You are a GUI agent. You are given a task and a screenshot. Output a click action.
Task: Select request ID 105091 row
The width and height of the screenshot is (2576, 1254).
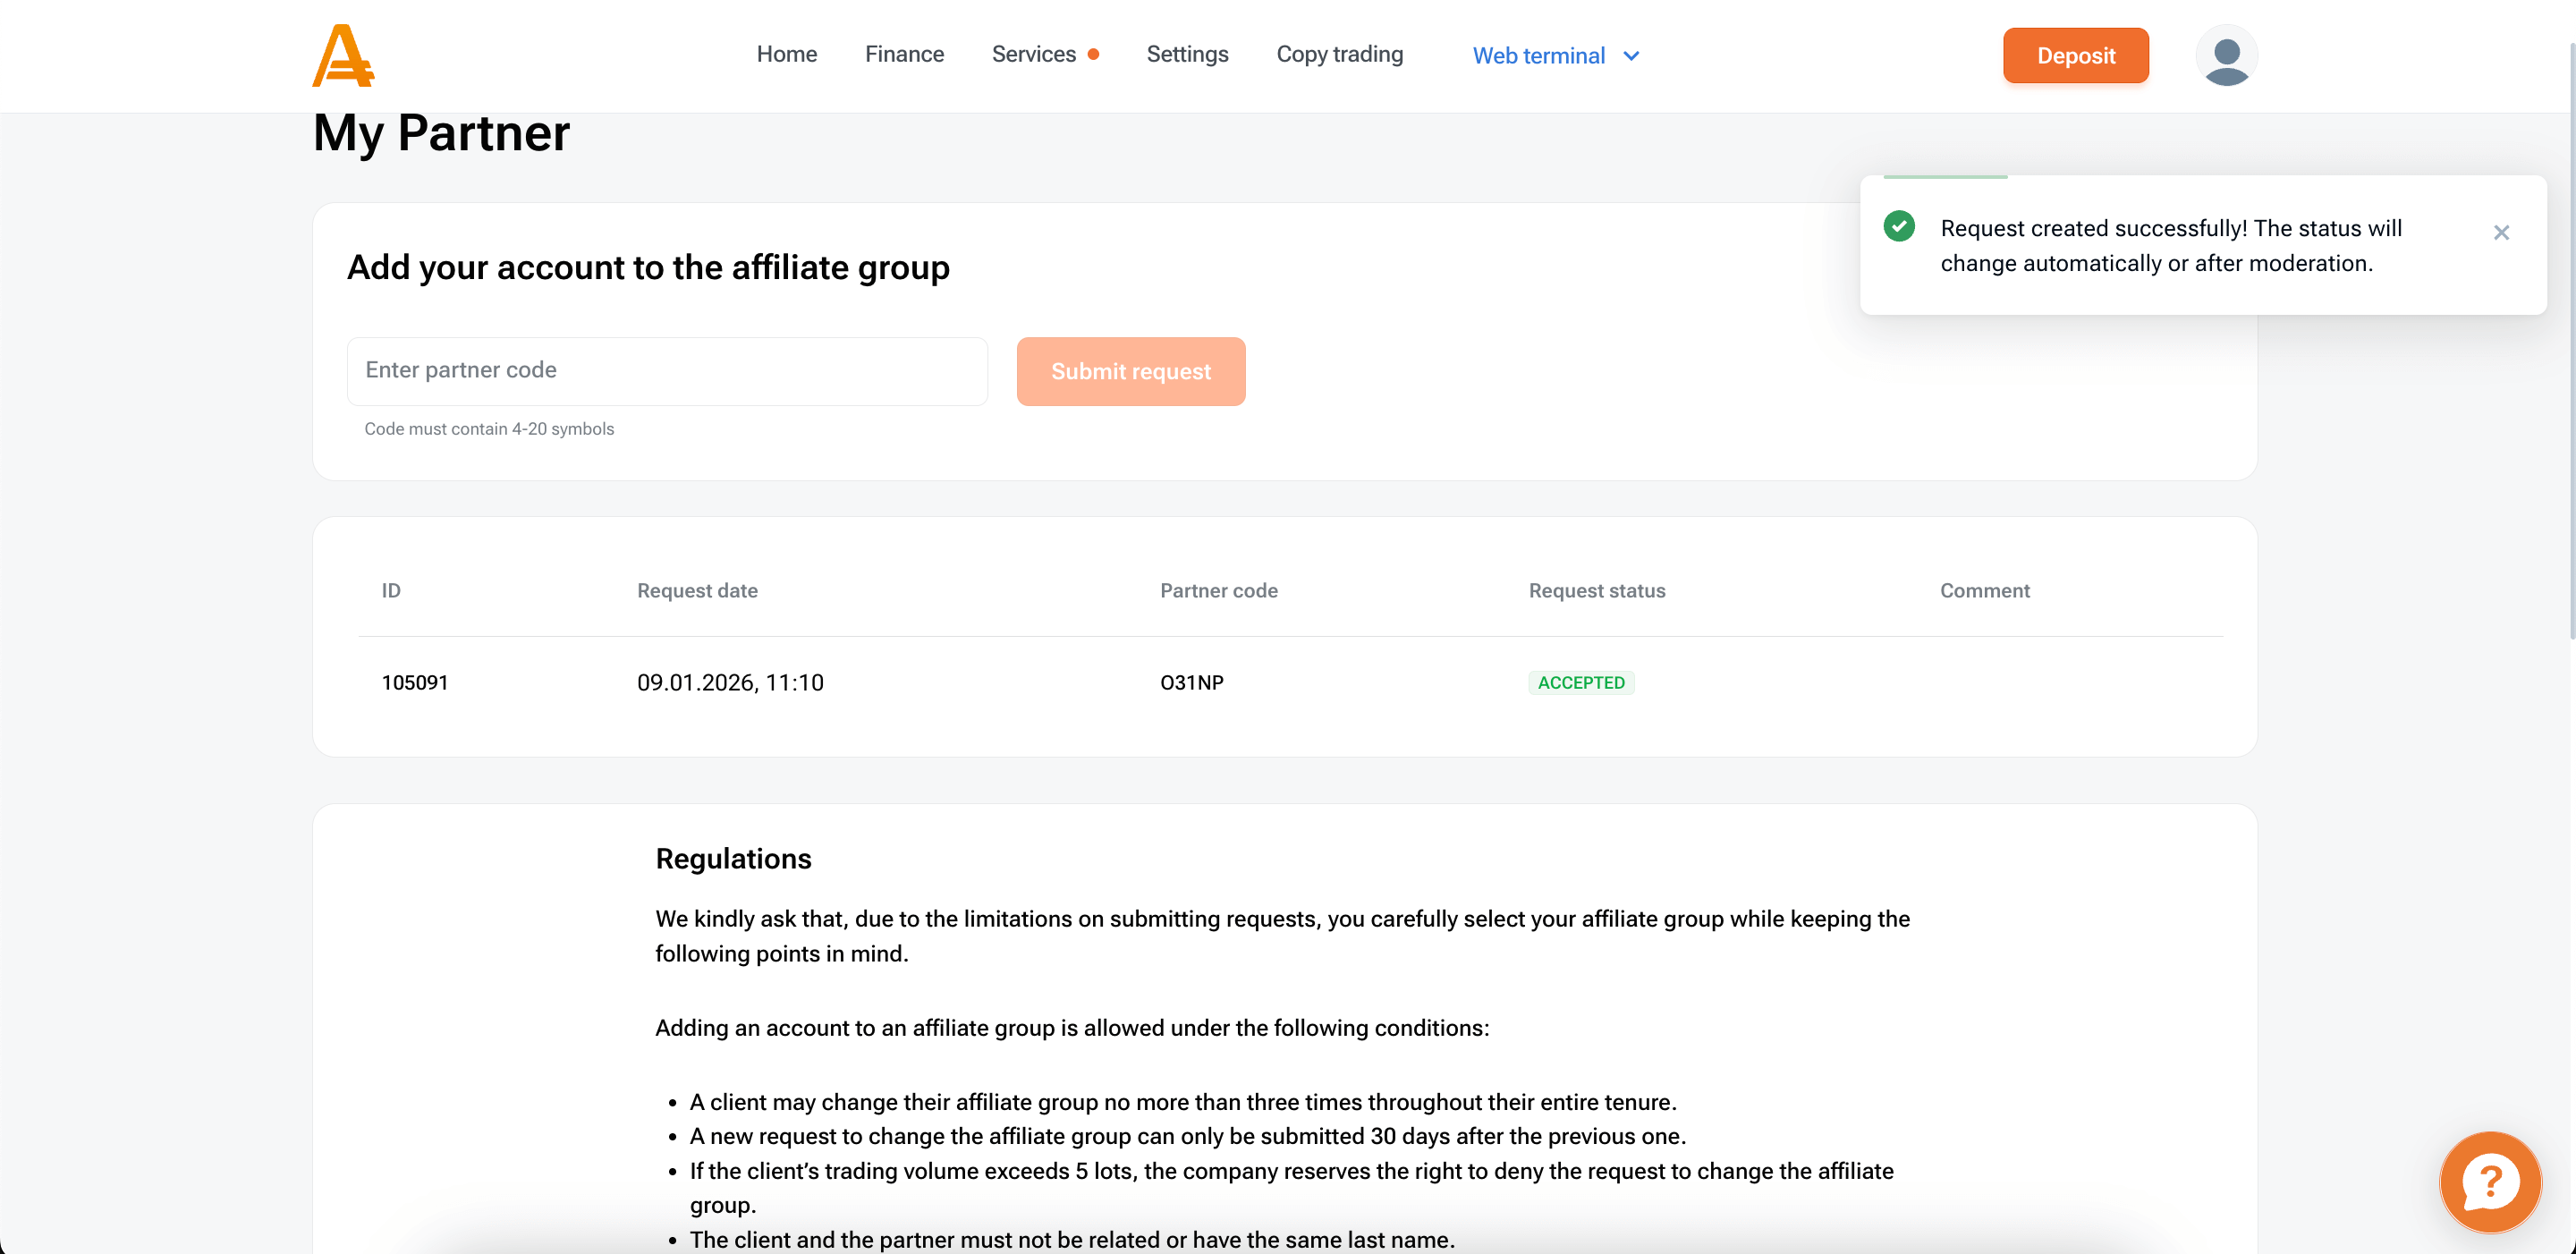[x=414, y=683]
